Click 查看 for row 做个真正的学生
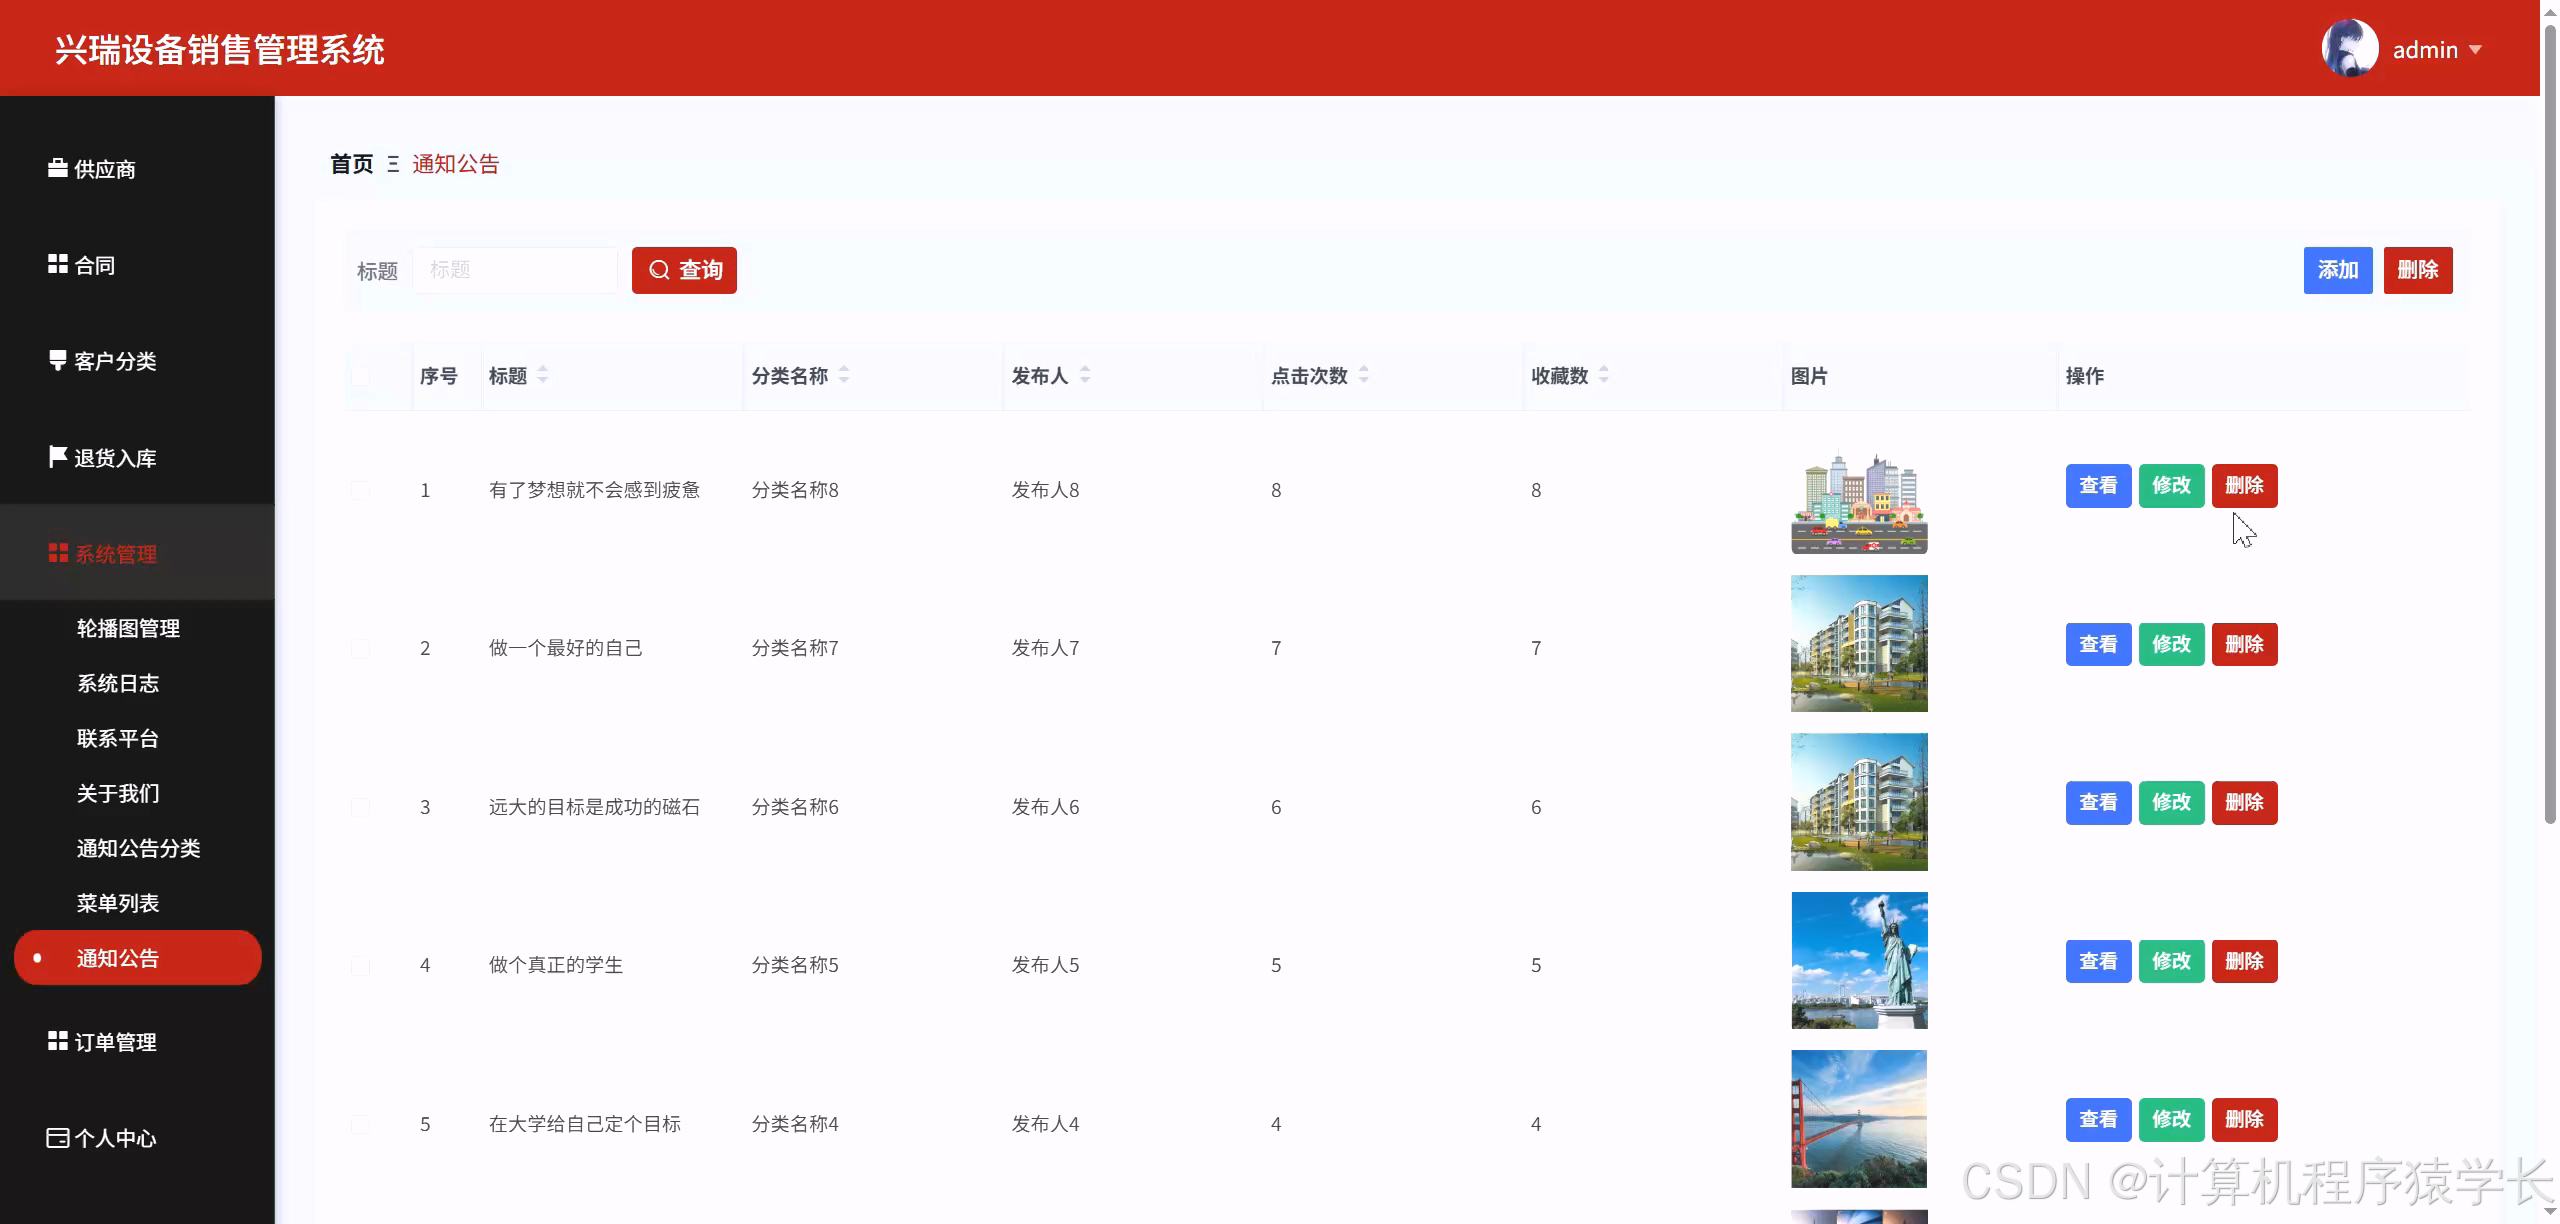This screenshot has width=2560, height=1224. coord(2098,961)
